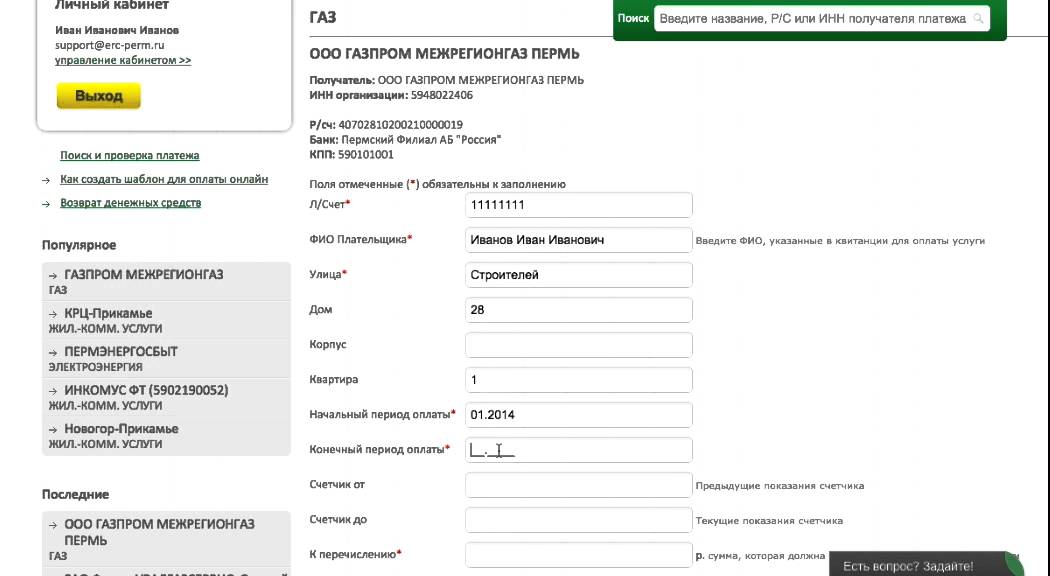Click the arrow icon beside ИНКОМУС ФТ

[53, 391]
